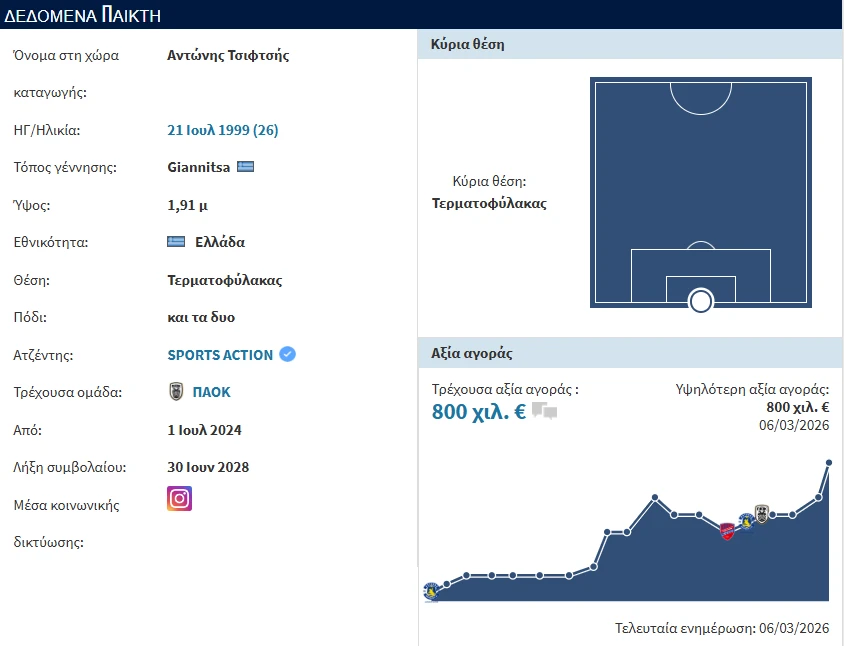This screenshot has width=844, height=646.
Task: Click the black-white PAOK crest on chart
Action: tap(761, 514)
